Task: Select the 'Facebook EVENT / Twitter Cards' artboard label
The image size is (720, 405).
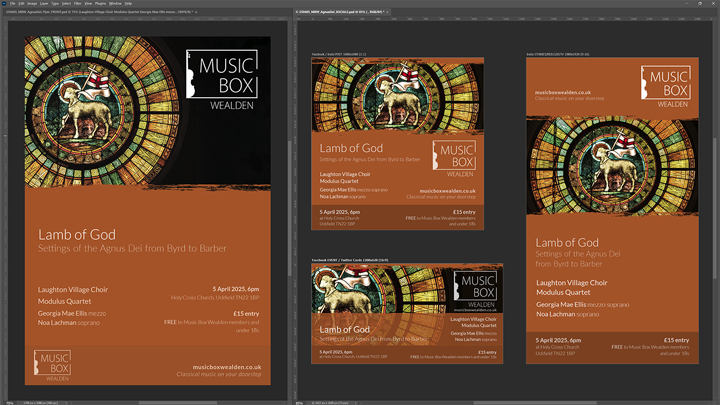Action: tap(350, 260)
